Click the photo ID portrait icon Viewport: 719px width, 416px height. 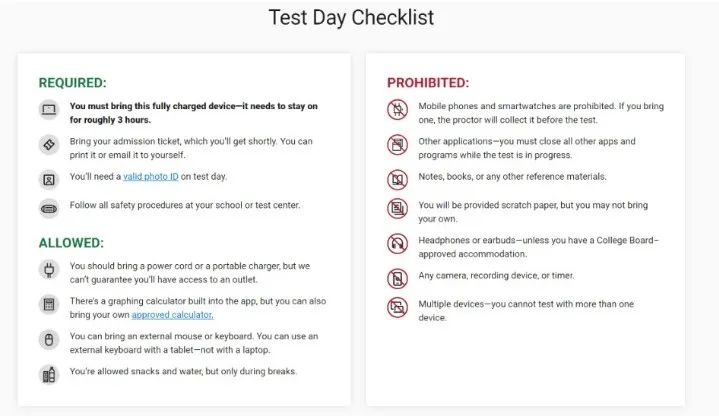click(49, 180)
